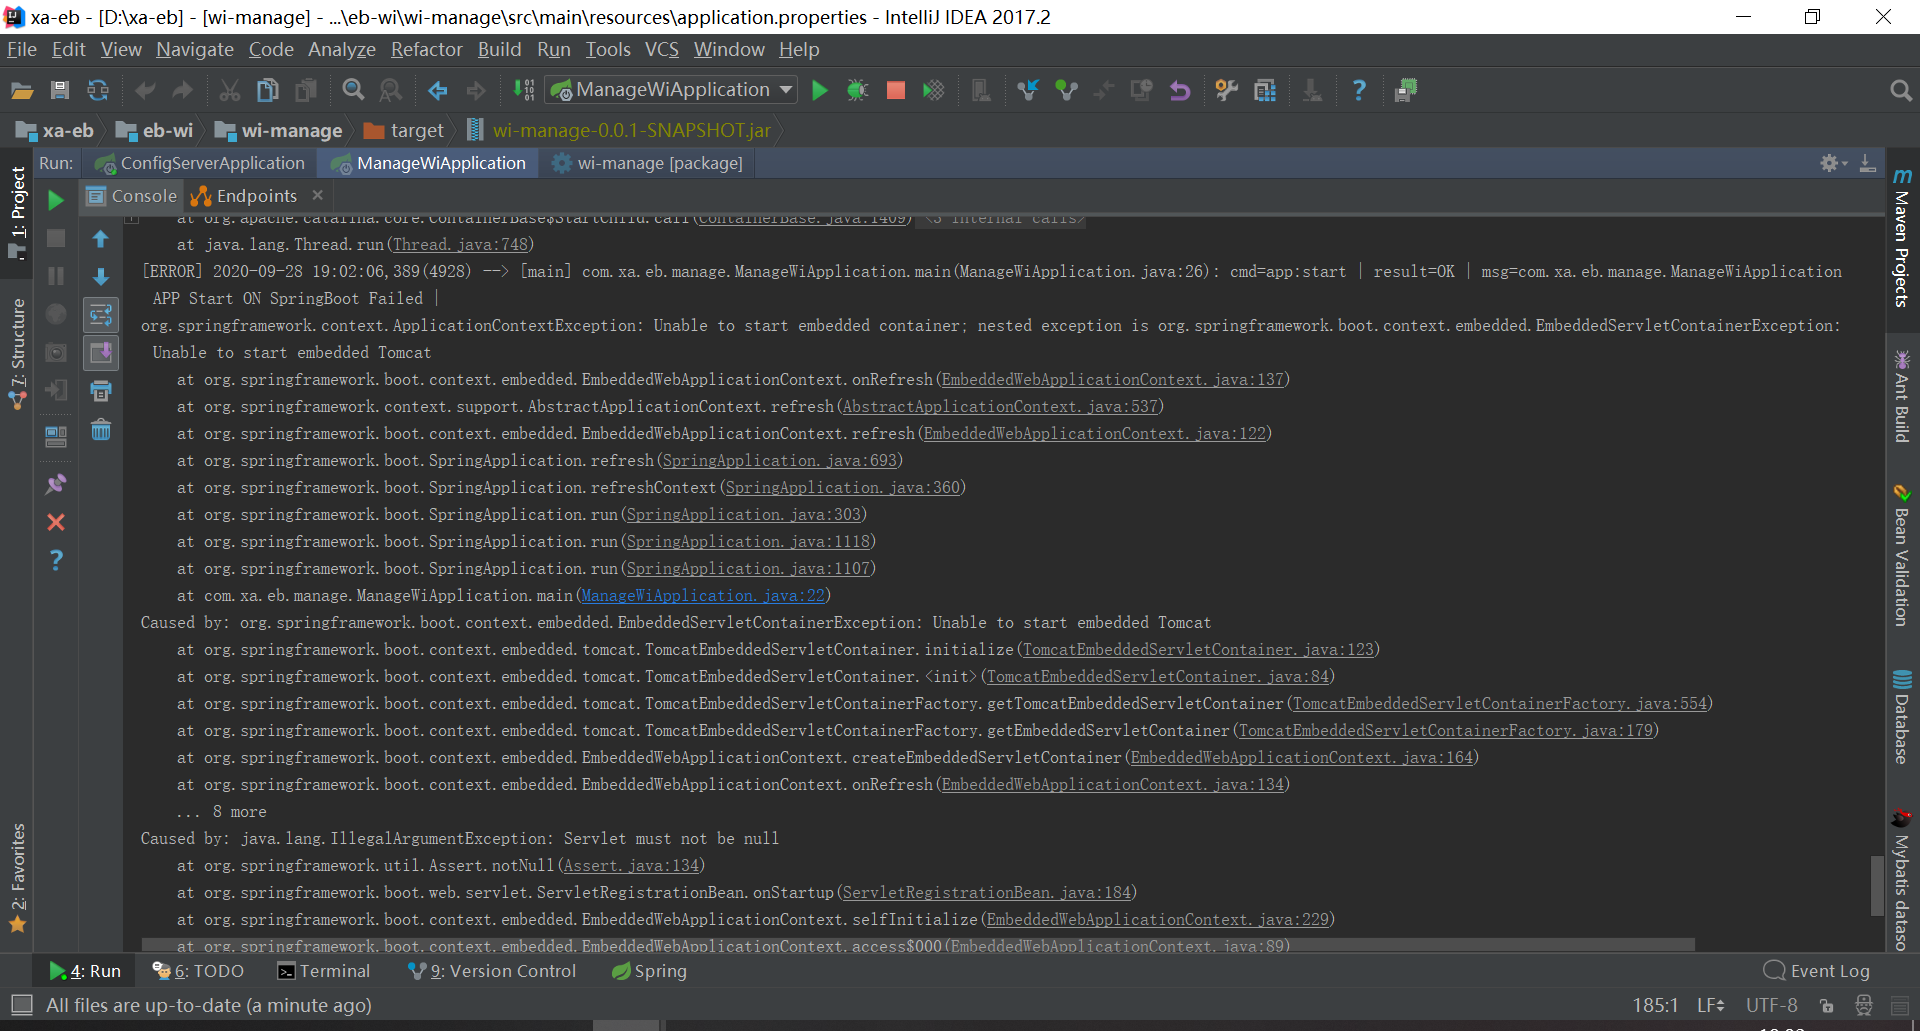Open the Spring tool window button

[649, 971]
